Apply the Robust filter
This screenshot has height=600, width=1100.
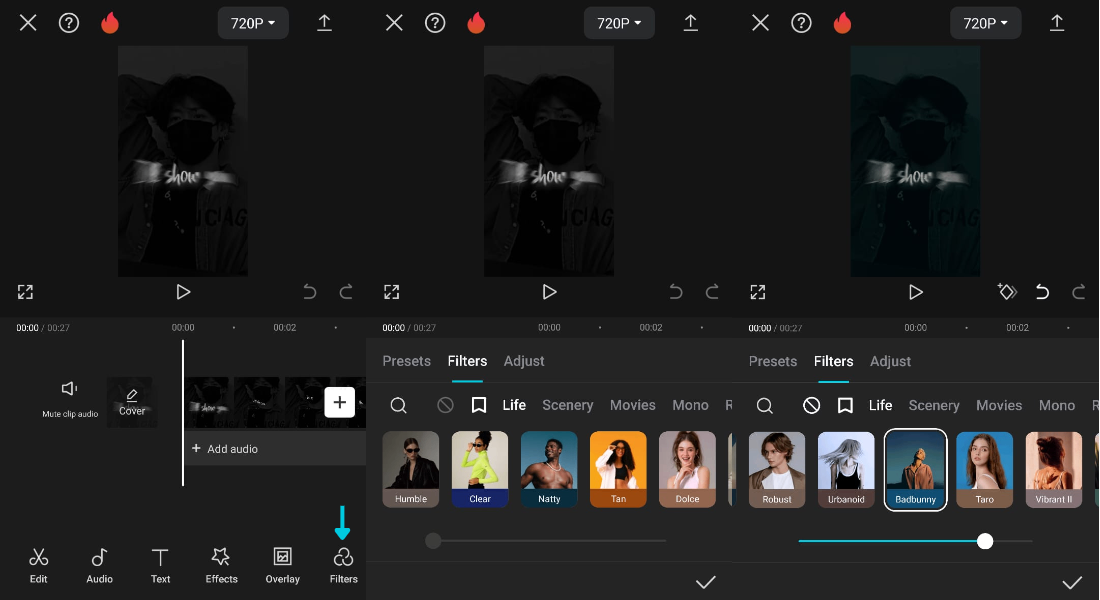point(777,469)
